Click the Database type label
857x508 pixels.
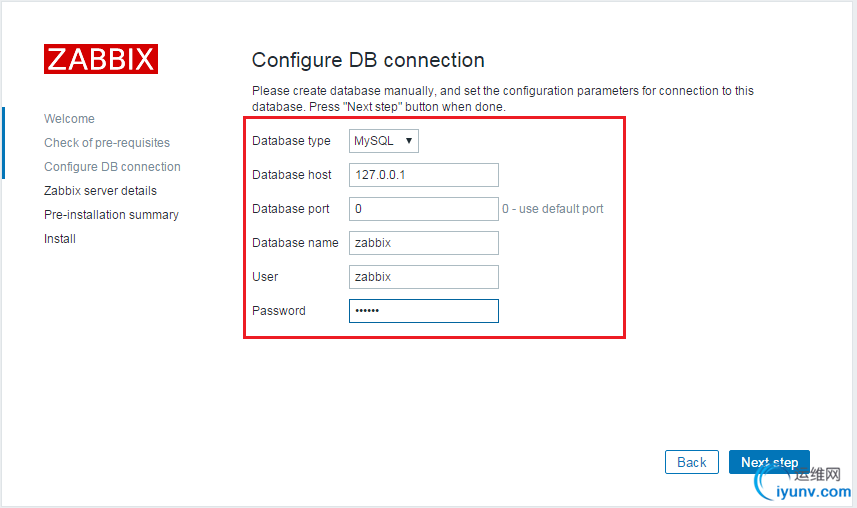(x=291, y=141)
